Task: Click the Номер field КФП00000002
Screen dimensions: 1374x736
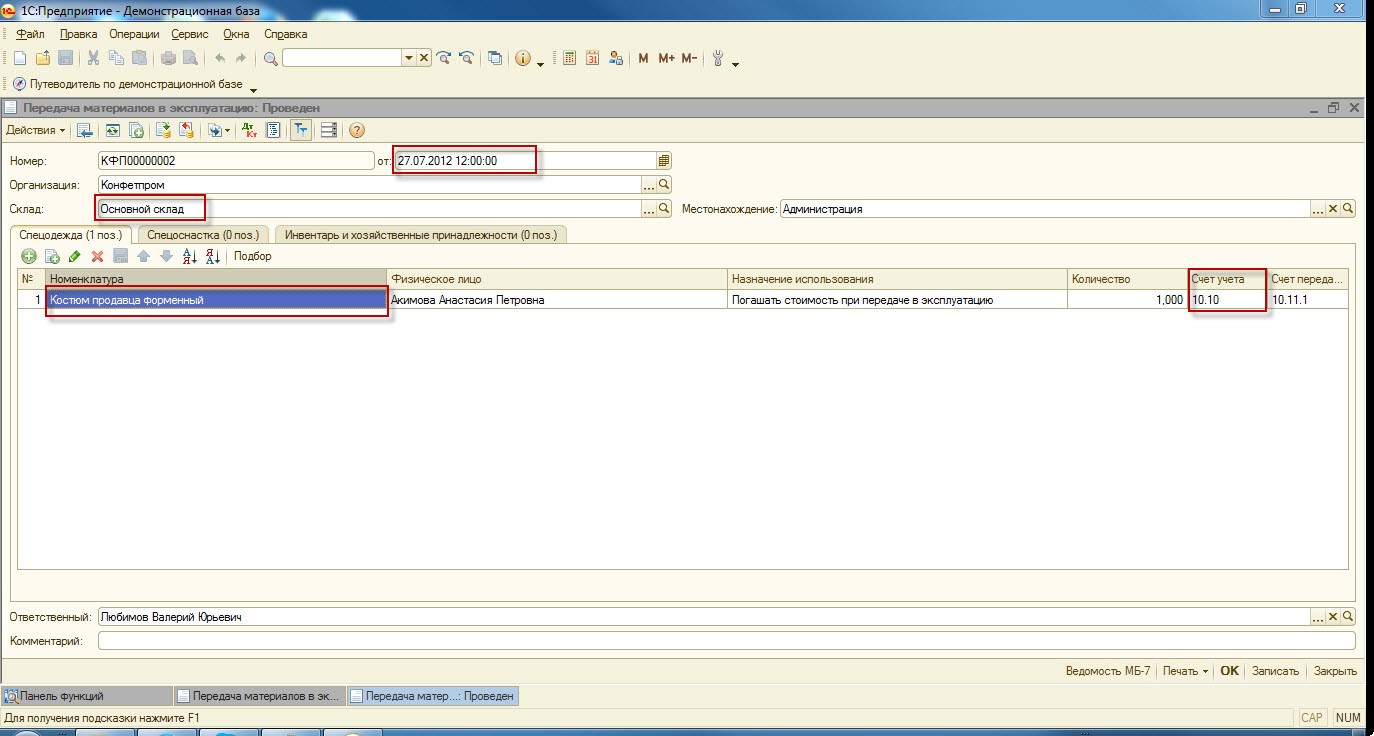Action: pos(235,160)
